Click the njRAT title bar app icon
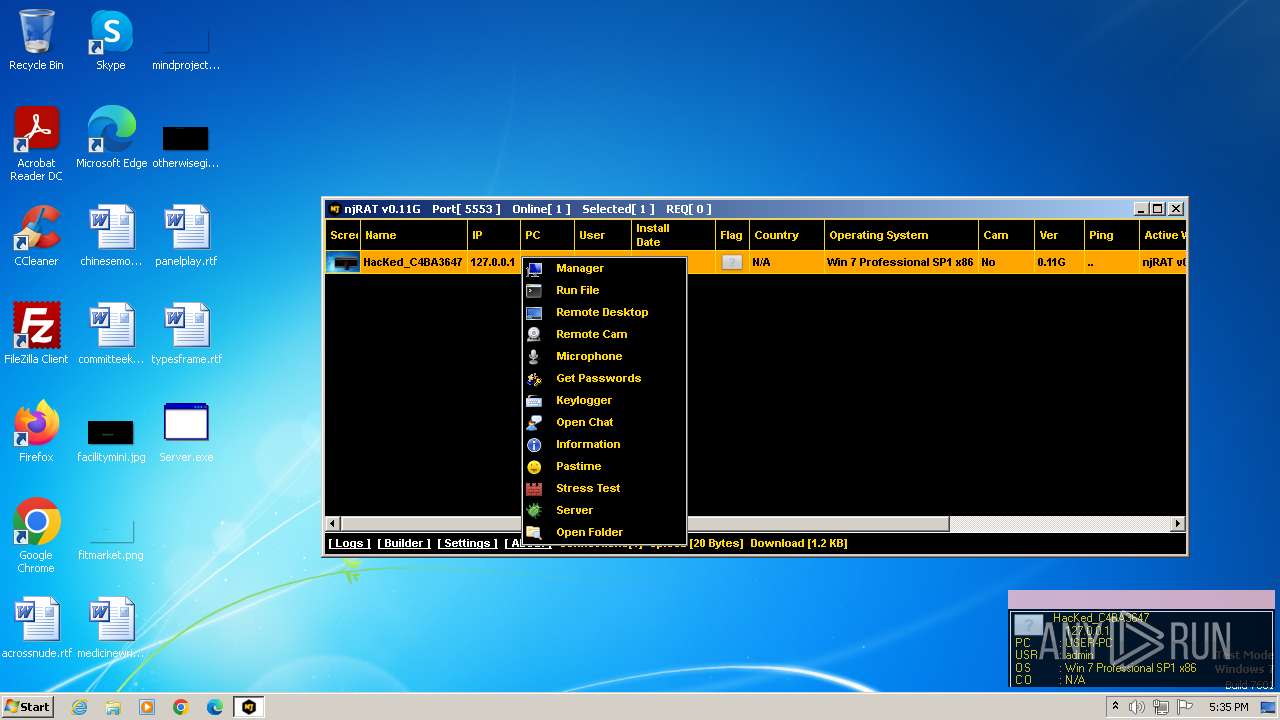The height and width of the screenshot is (720, 1280). click(x=335, y=209)
